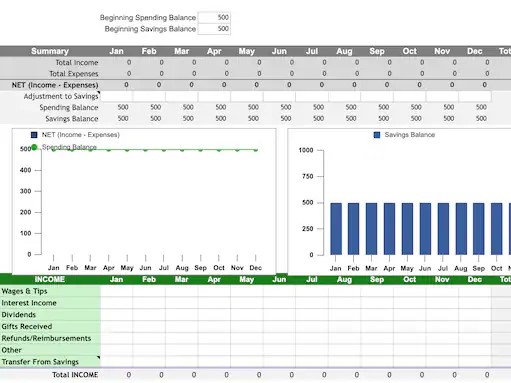Viewport: 511px width, 383px height.
Task: Click the blue Savings Balance legend square
Action: (x=377, y=135)
